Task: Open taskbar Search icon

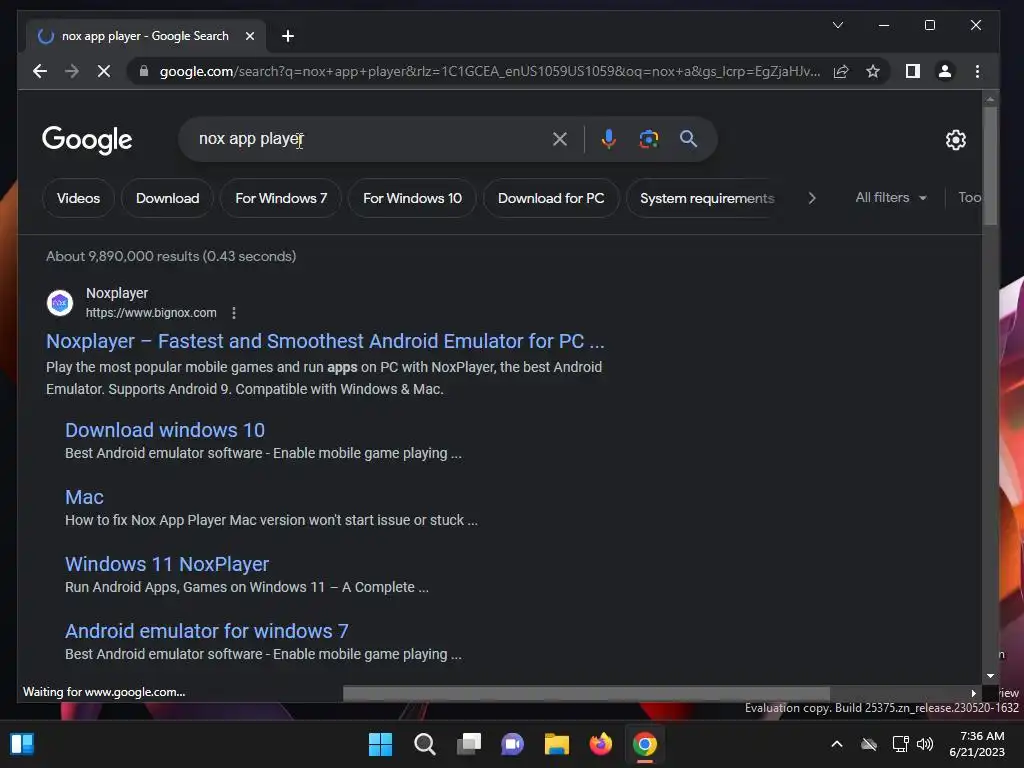Action: 424,744
